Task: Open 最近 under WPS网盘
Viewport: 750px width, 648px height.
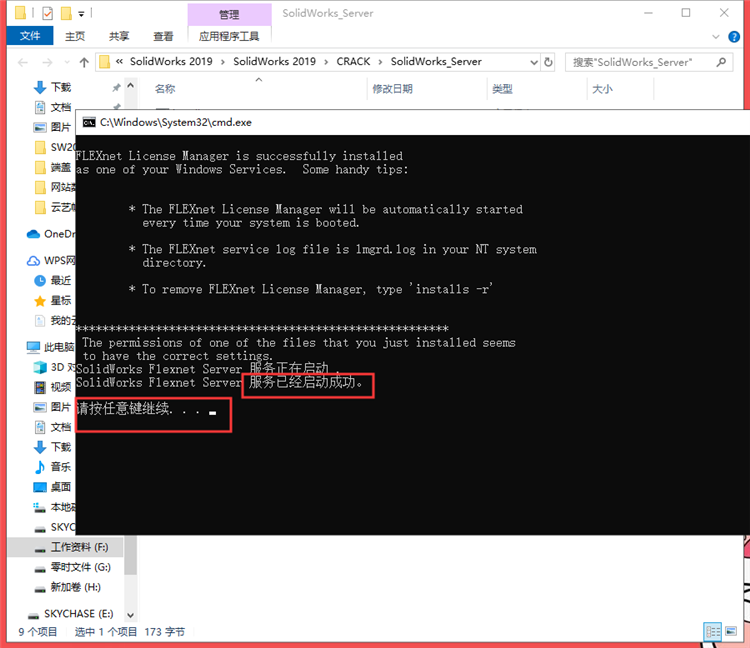Action: click(53, 281)
